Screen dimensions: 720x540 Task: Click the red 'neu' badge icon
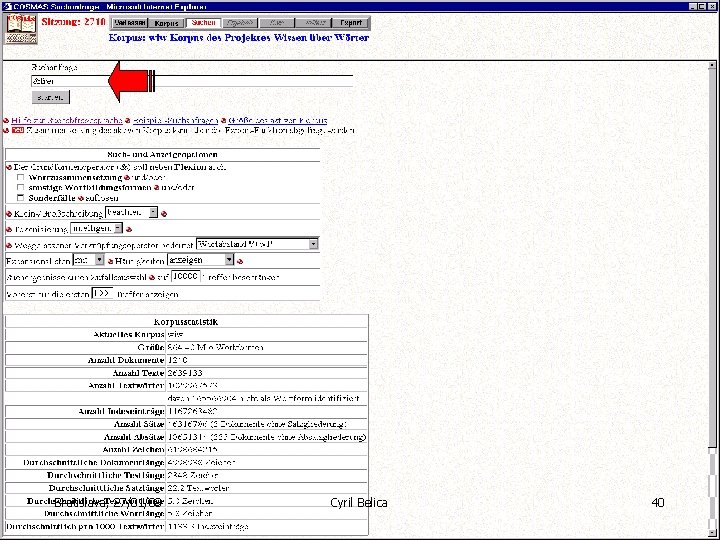[18, 130]
